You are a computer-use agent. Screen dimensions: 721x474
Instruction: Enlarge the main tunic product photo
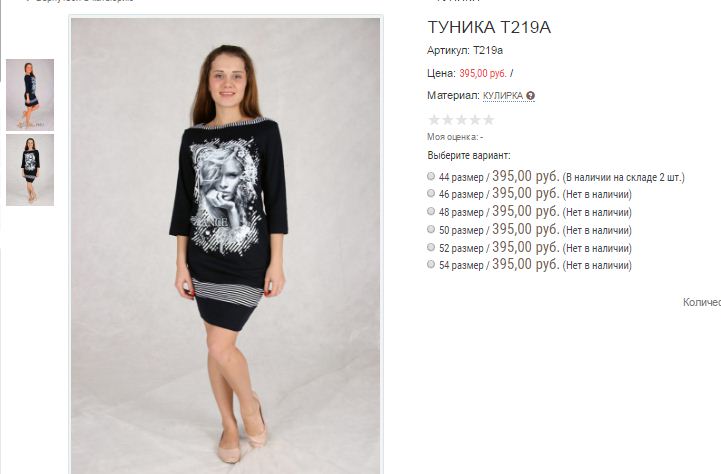[x=226, y=246]
